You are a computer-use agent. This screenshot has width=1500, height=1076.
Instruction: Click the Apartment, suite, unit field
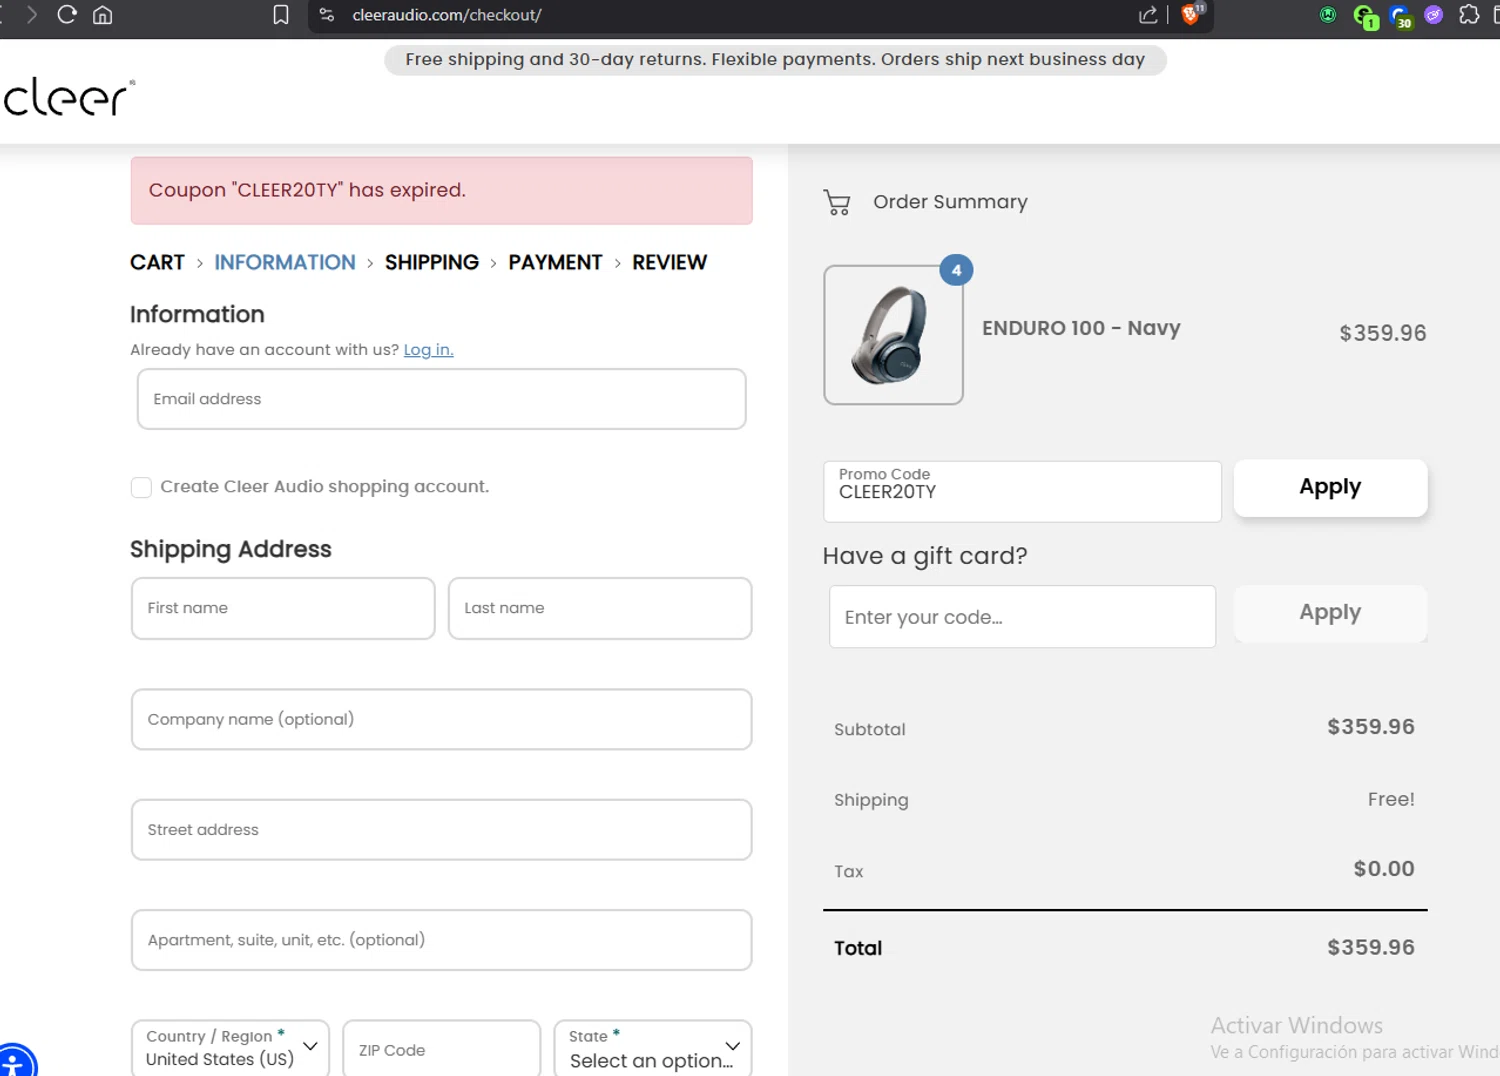(441, 940)
